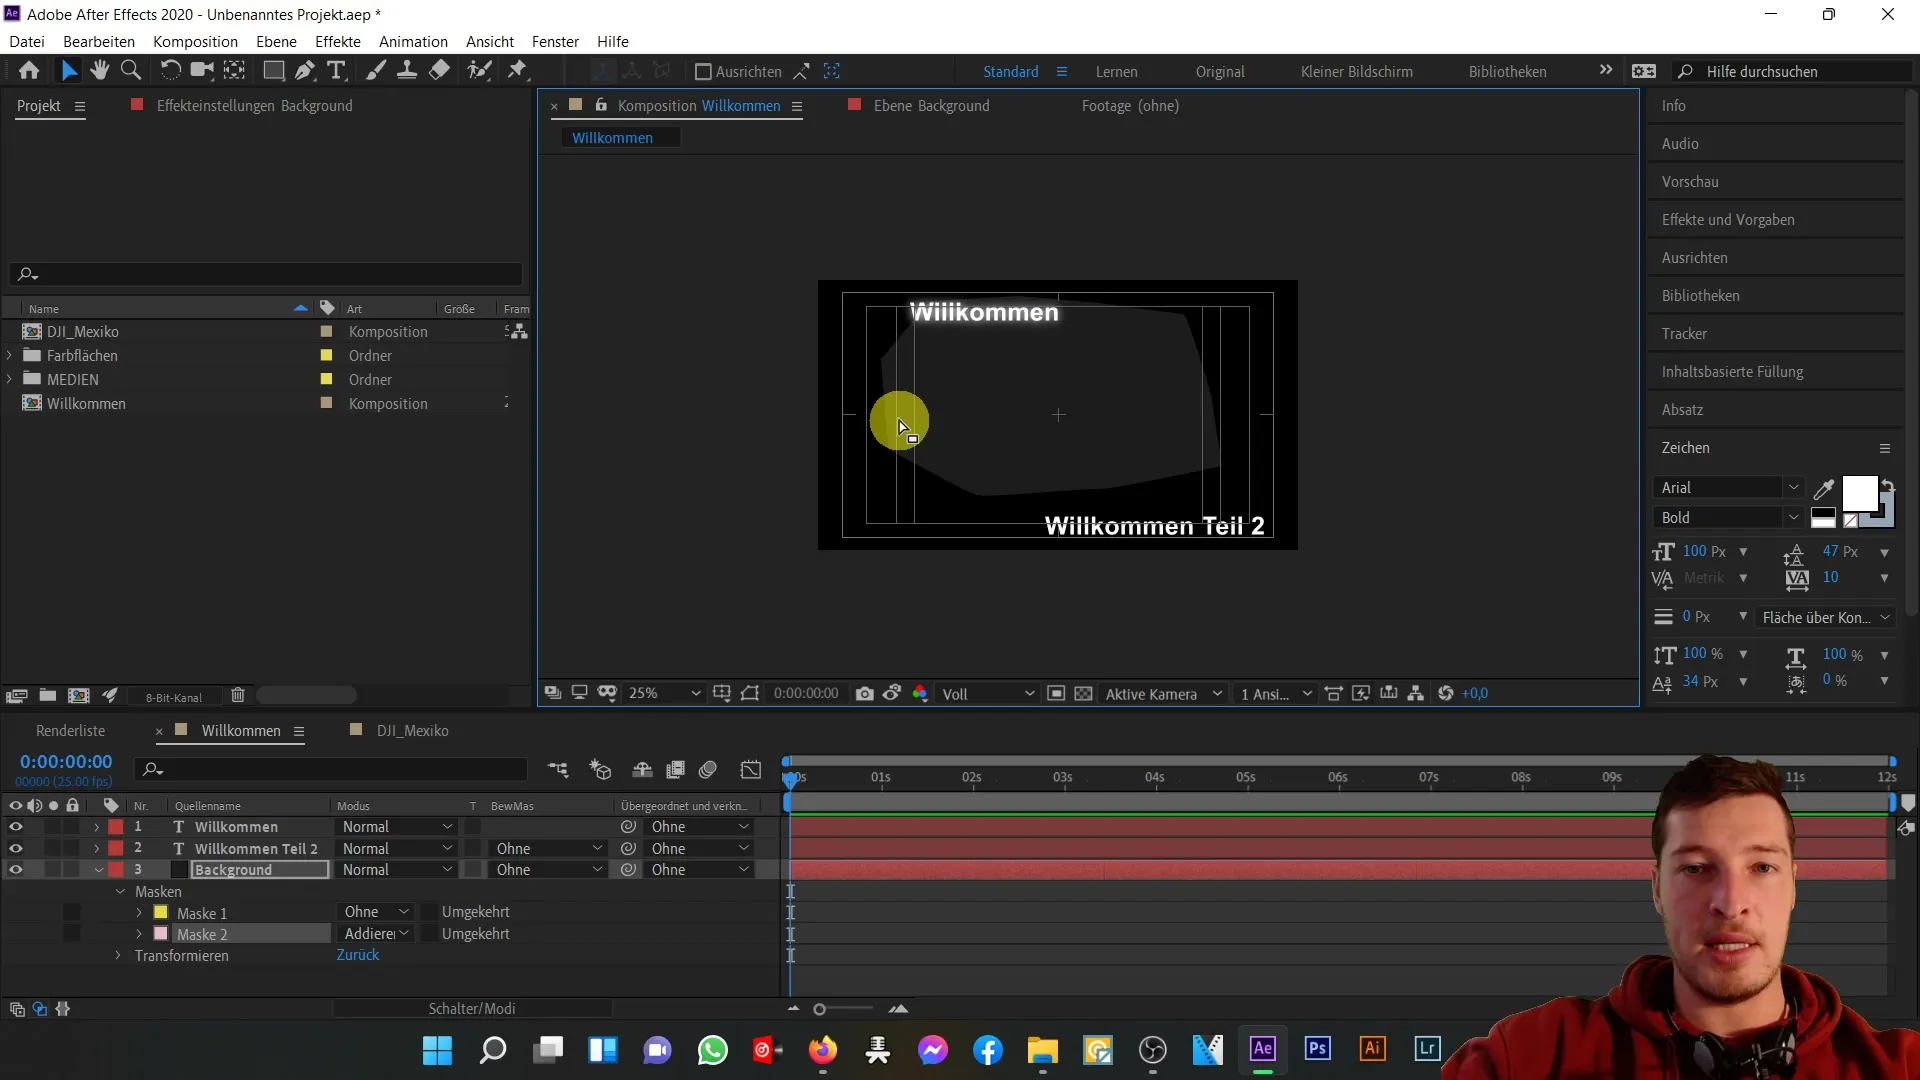Toggle Umgekehrt checkbox for Maske 2
Viewport: 1920px width, 1080px height.
click(x=430, y=934)
